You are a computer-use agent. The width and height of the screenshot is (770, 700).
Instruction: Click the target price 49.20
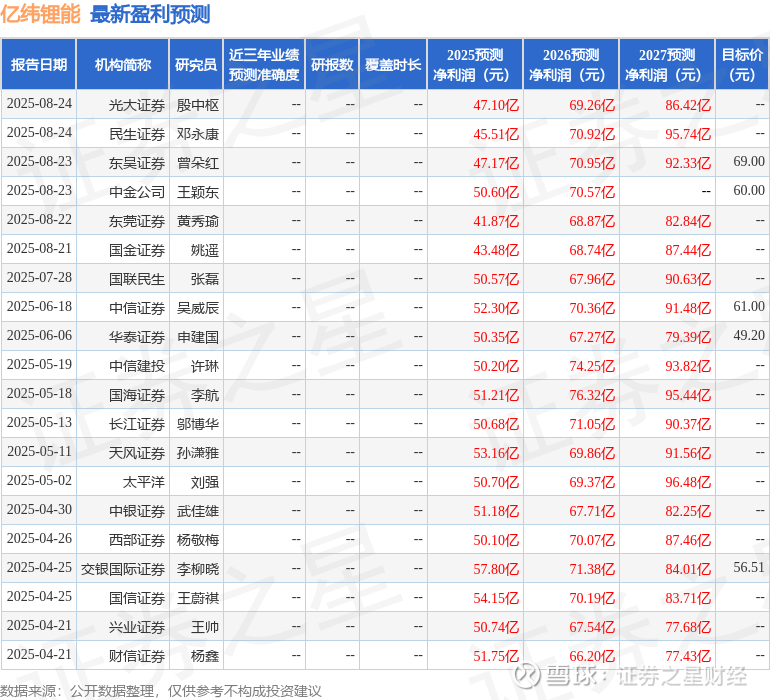coord(749,336)
